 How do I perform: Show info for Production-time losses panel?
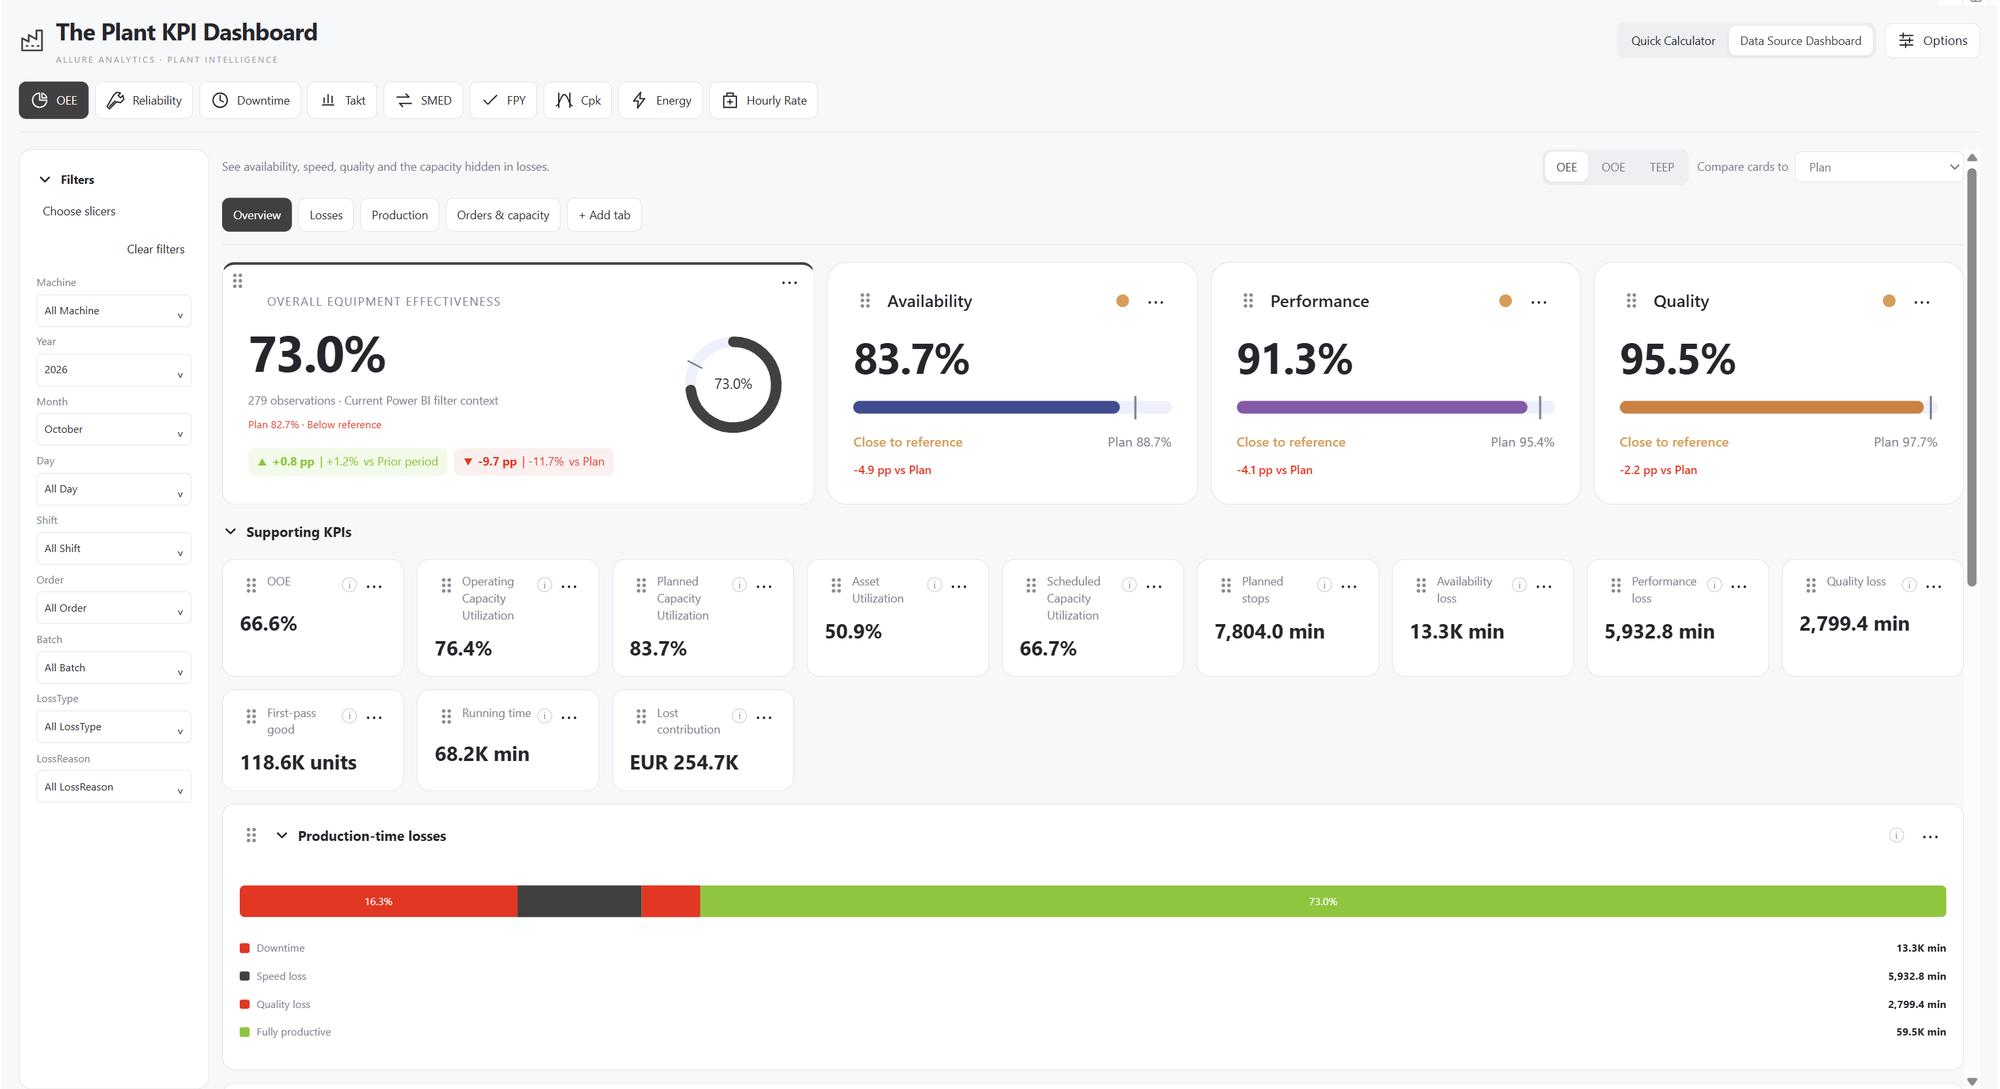(1896, 836)
